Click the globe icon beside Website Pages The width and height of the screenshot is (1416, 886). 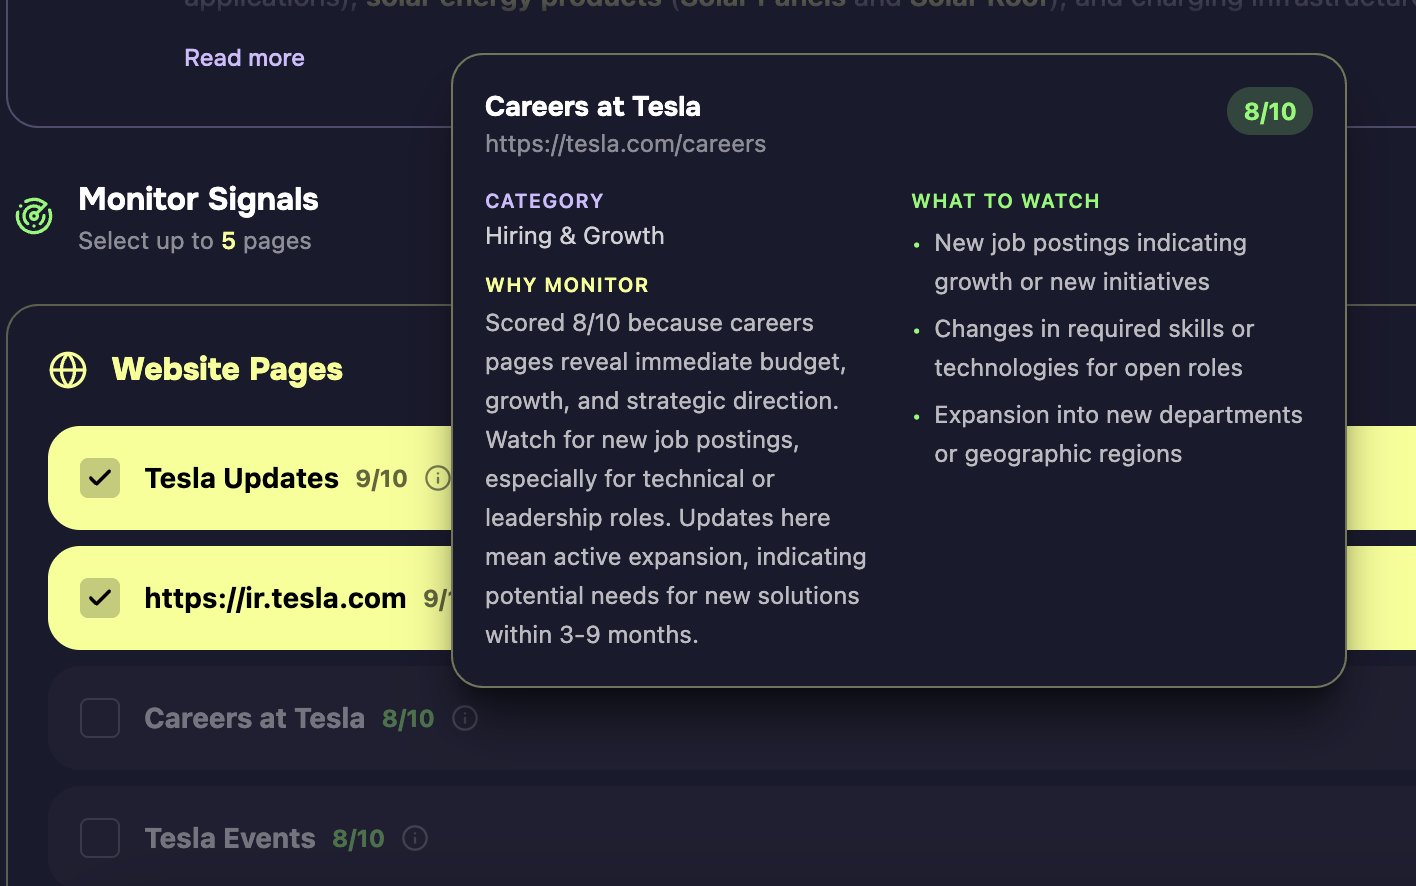tap(68, 370)
